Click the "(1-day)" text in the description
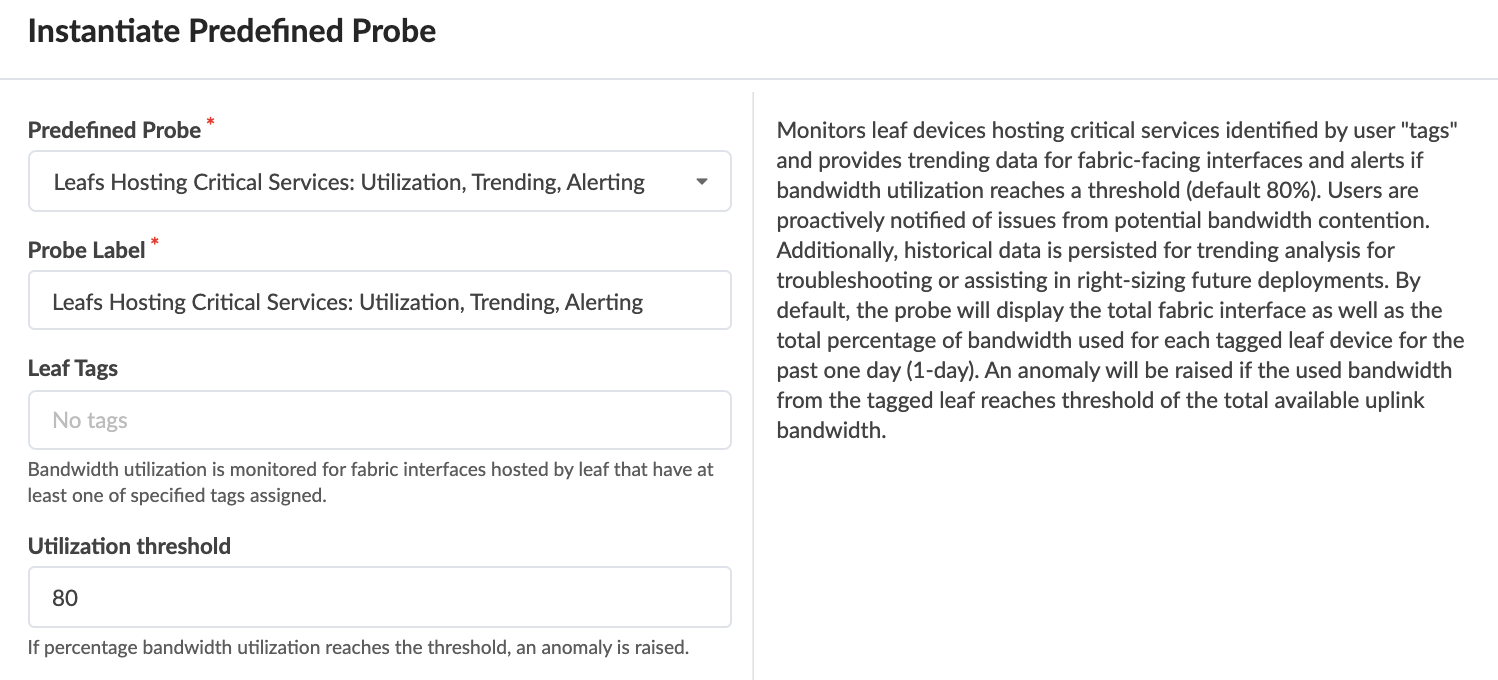 coord(942,370)
